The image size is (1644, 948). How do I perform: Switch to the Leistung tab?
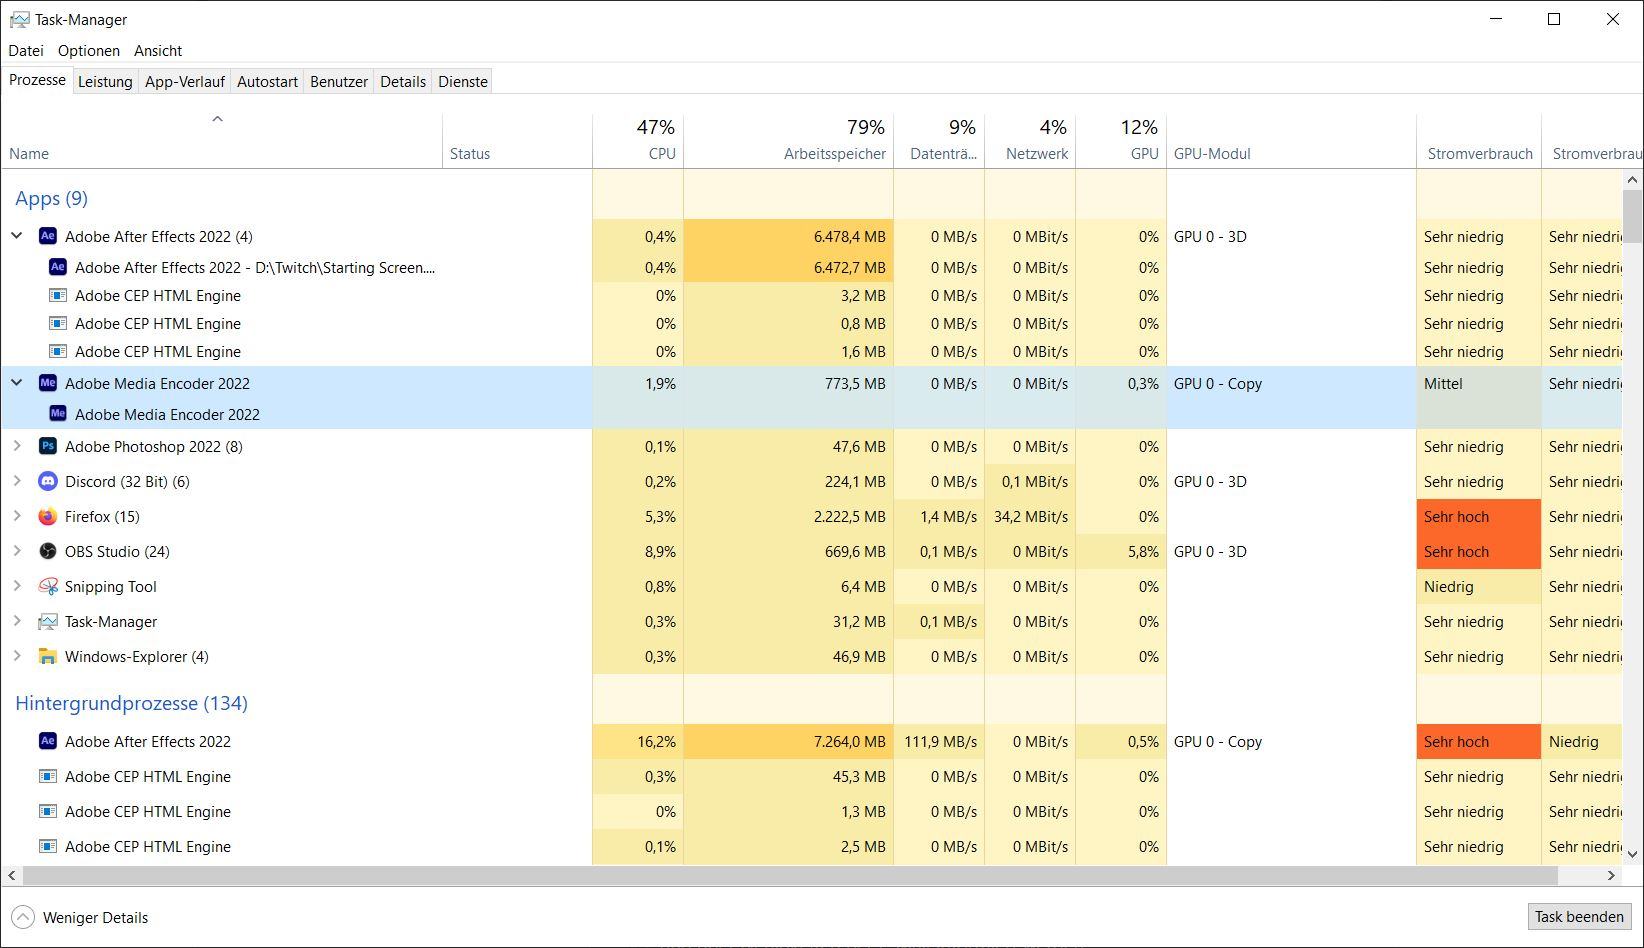105,82
